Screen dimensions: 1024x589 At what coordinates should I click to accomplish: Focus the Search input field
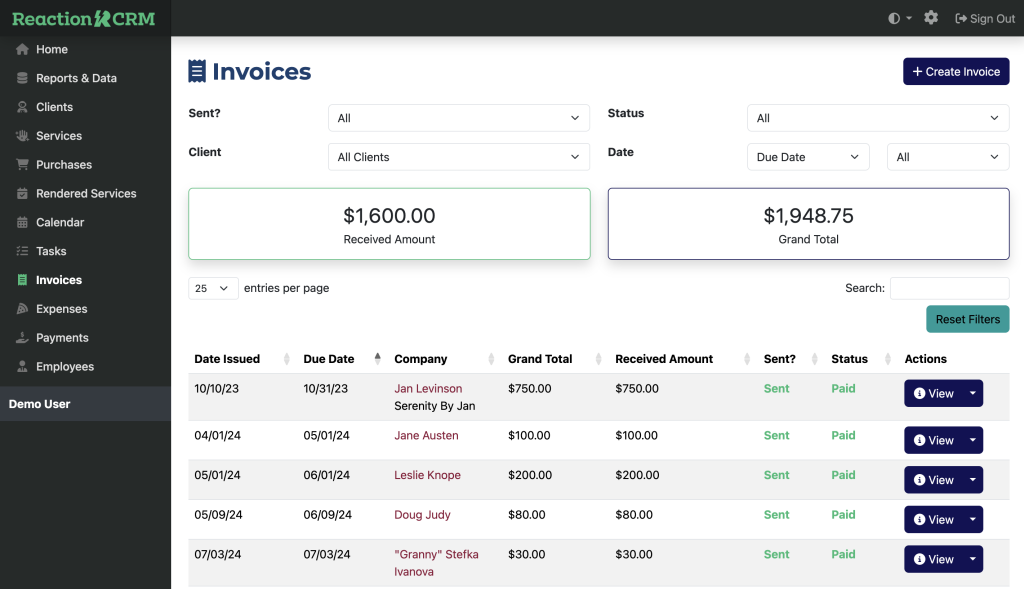(x=949, y=288)
